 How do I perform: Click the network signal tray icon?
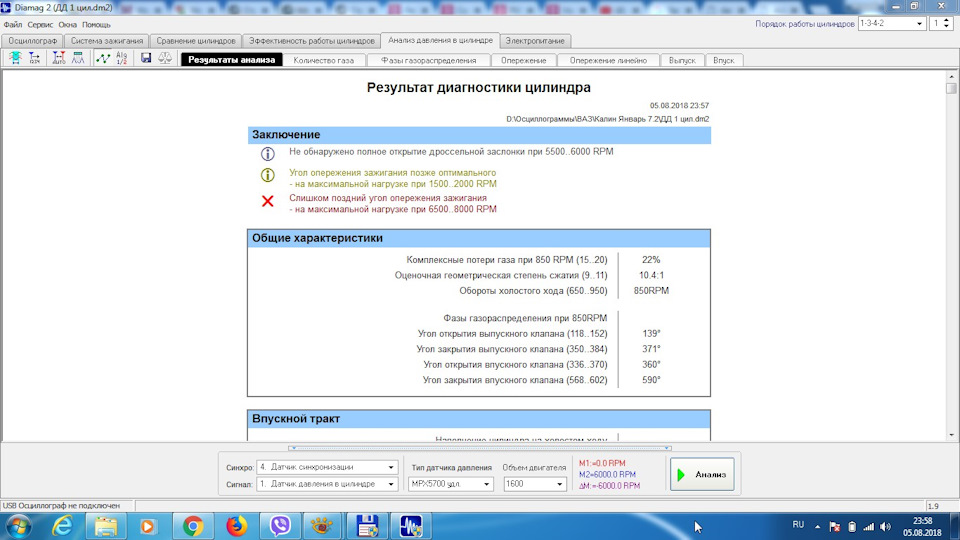[x=869, y=527]
